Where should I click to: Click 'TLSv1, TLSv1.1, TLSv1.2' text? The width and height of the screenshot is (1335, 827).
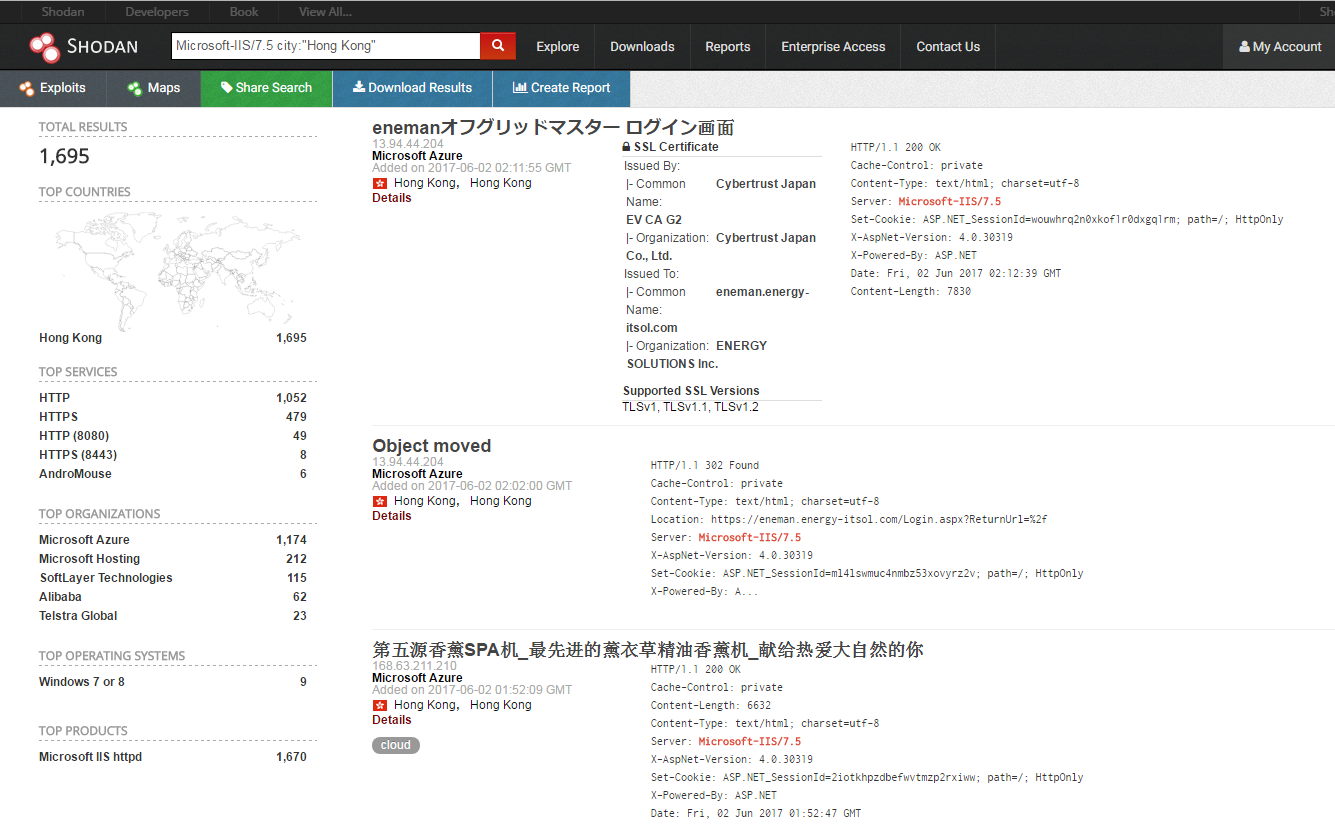tap(690, 407)
